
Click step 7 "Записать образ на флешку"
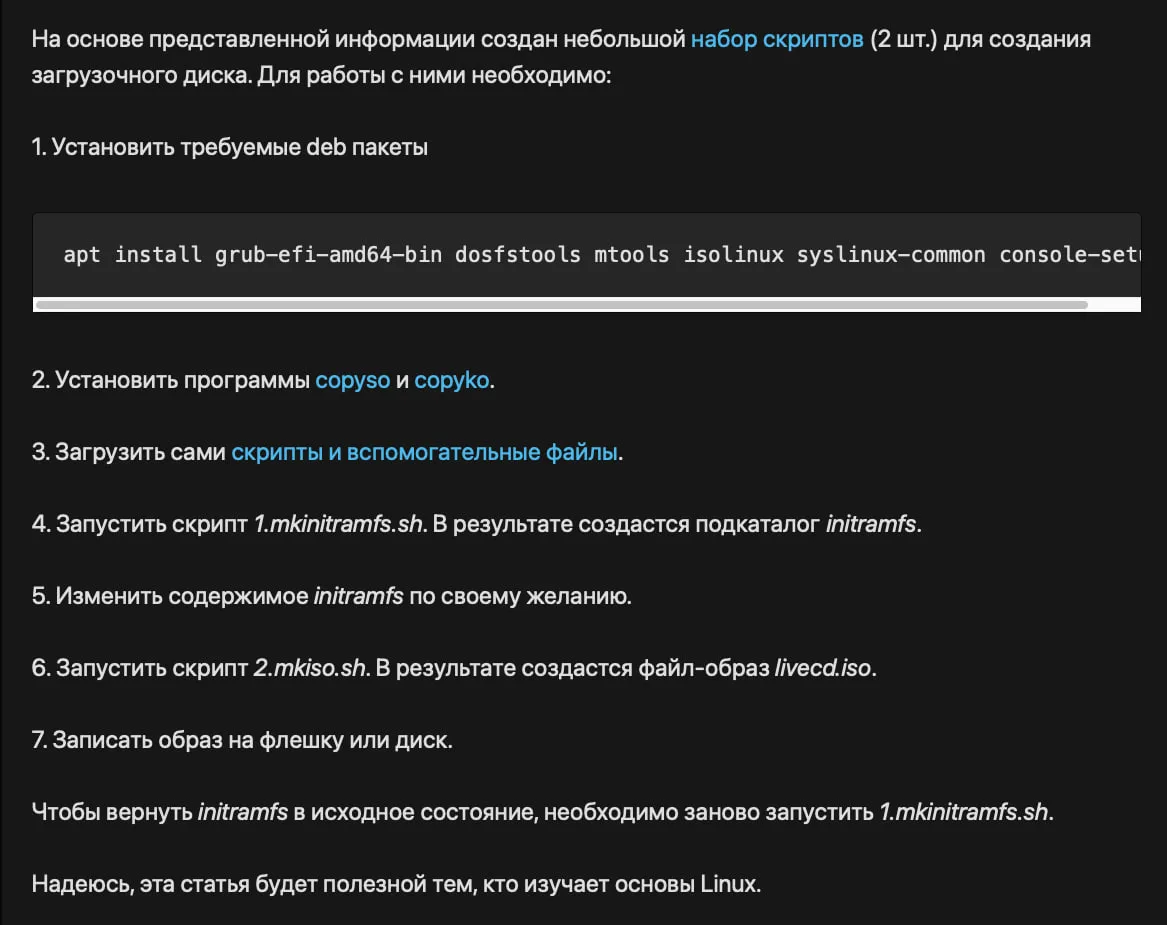[x=243, y=740]
